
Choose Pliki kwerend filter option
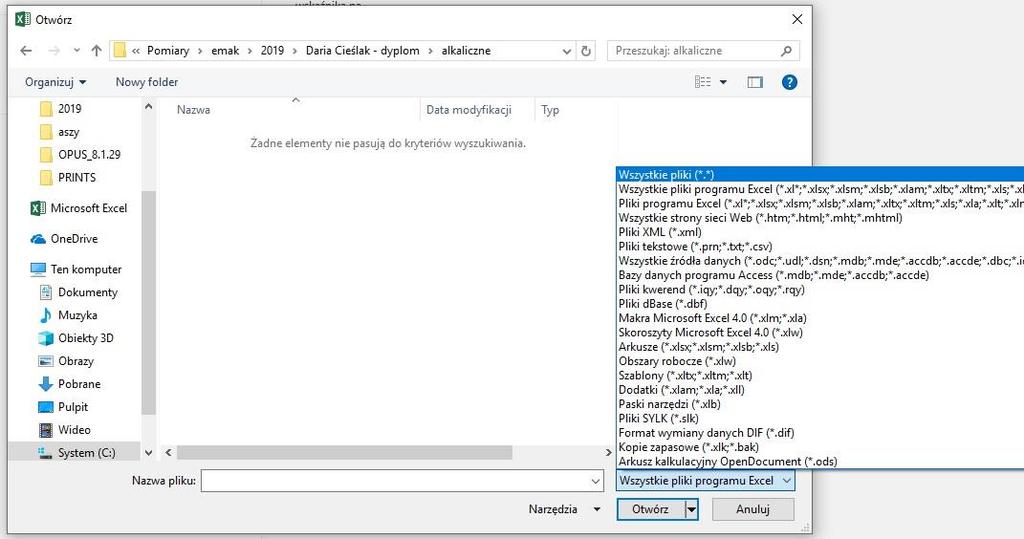(820, 289)
